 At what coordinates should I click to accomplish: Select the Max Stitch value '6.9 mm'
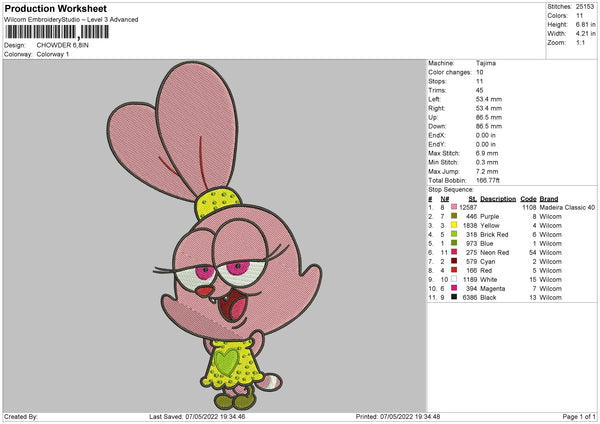(x=487, y=153)
